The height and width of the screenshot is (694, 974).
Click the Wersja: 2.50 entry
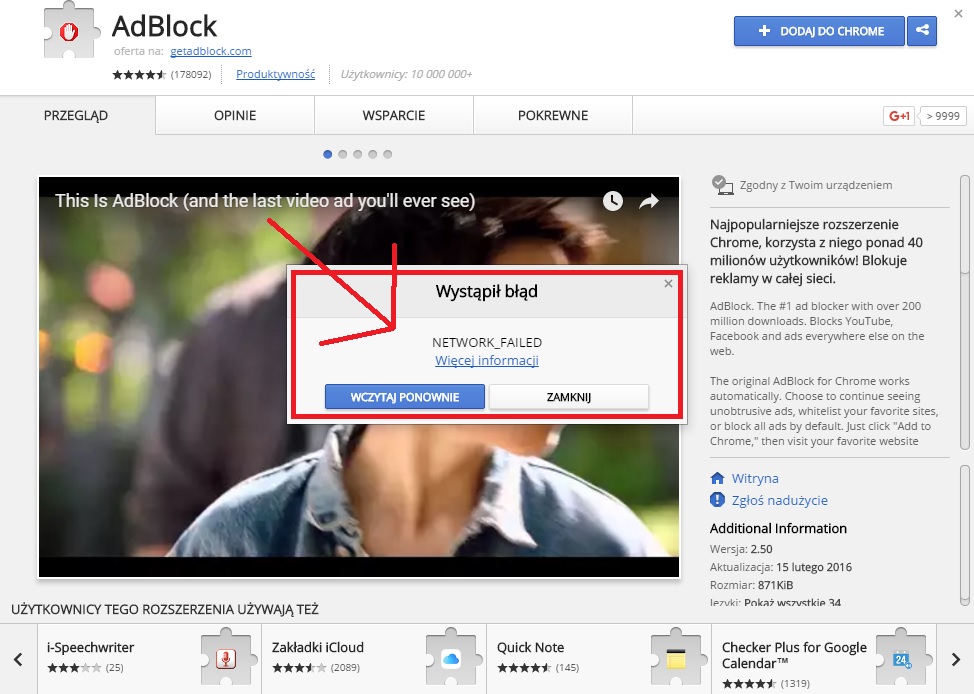click(741, 549)
